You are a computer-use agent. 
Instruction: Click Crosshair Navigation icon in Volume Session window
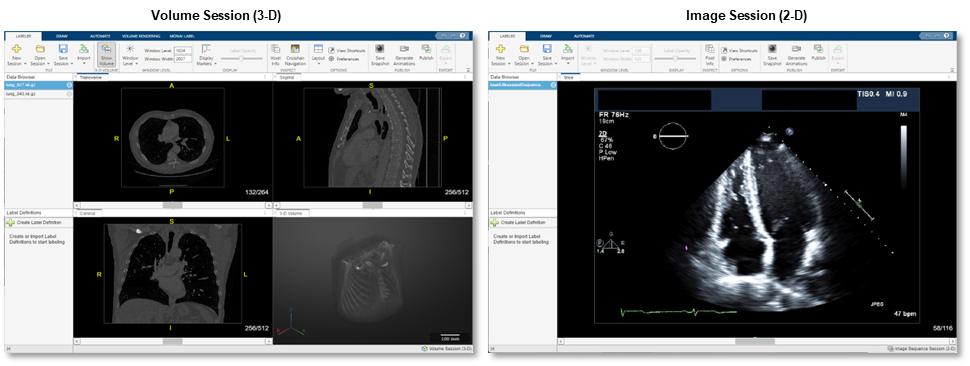(295, 49)
